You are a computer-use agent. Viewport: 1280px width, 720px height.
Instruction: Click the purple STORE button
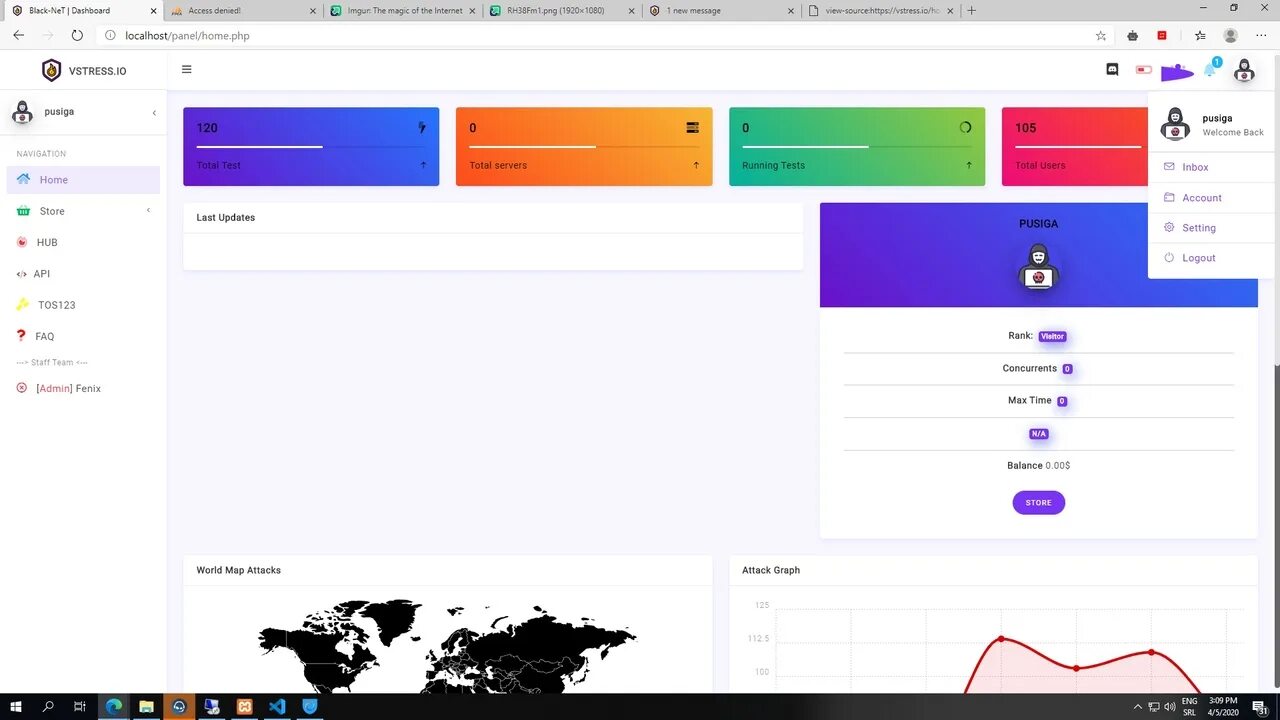1038,503
